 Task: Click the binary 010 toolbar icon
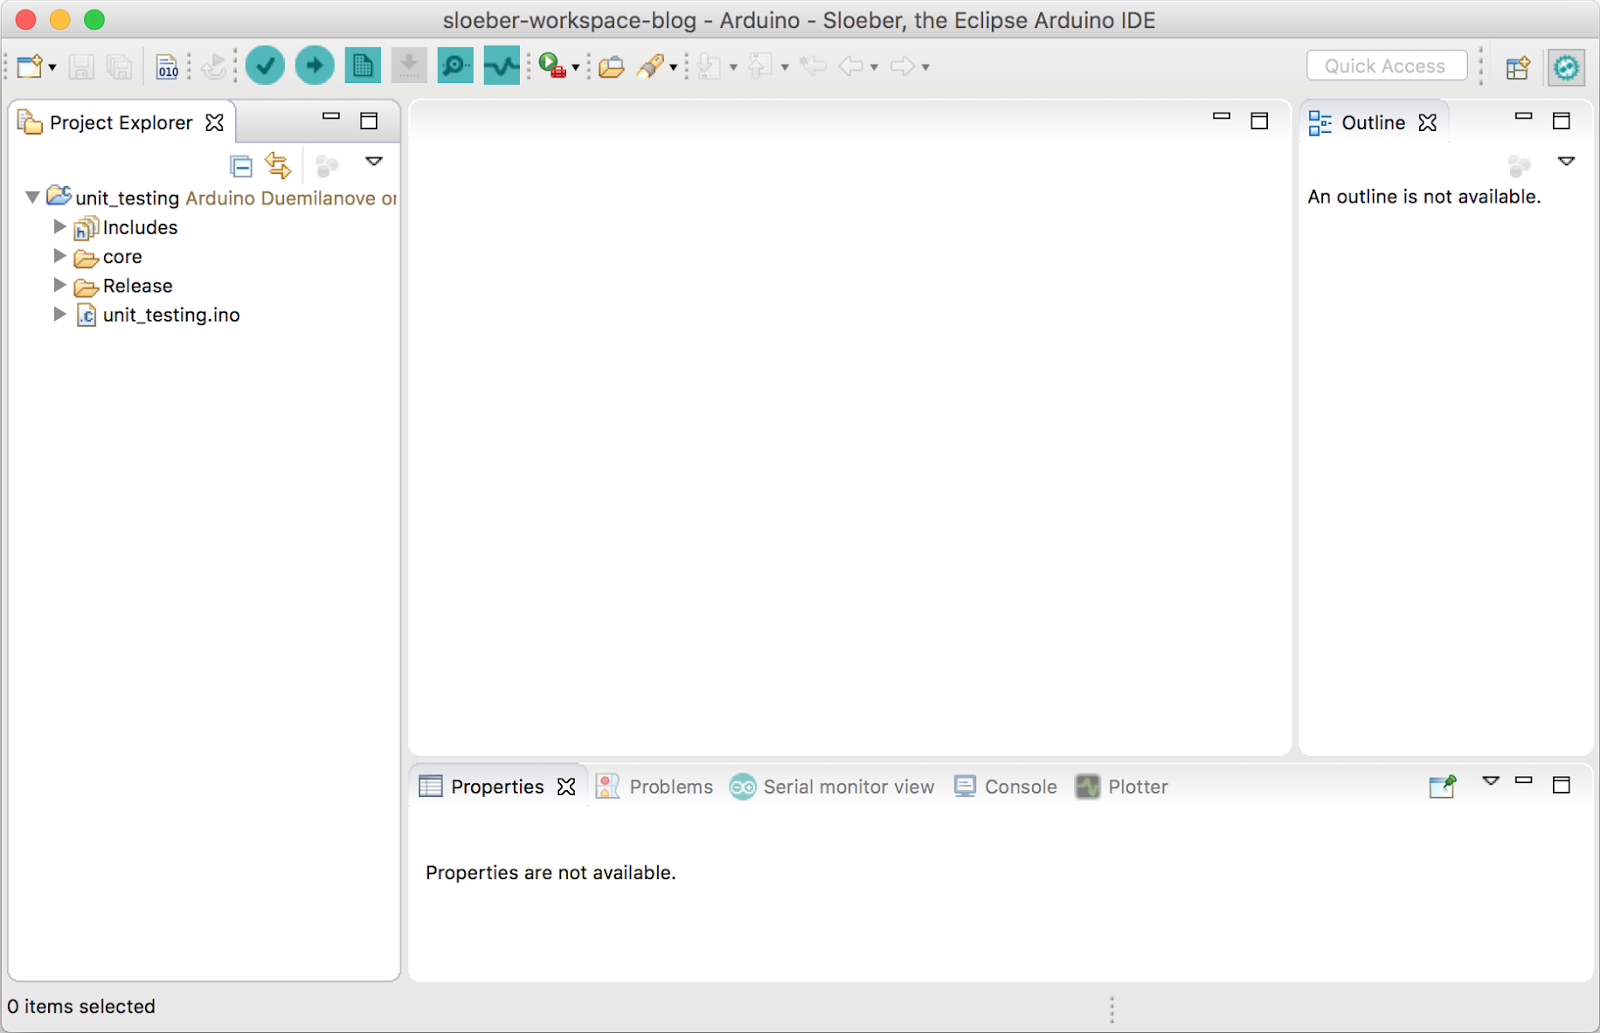pyautogui.click(x=167, y=66)
